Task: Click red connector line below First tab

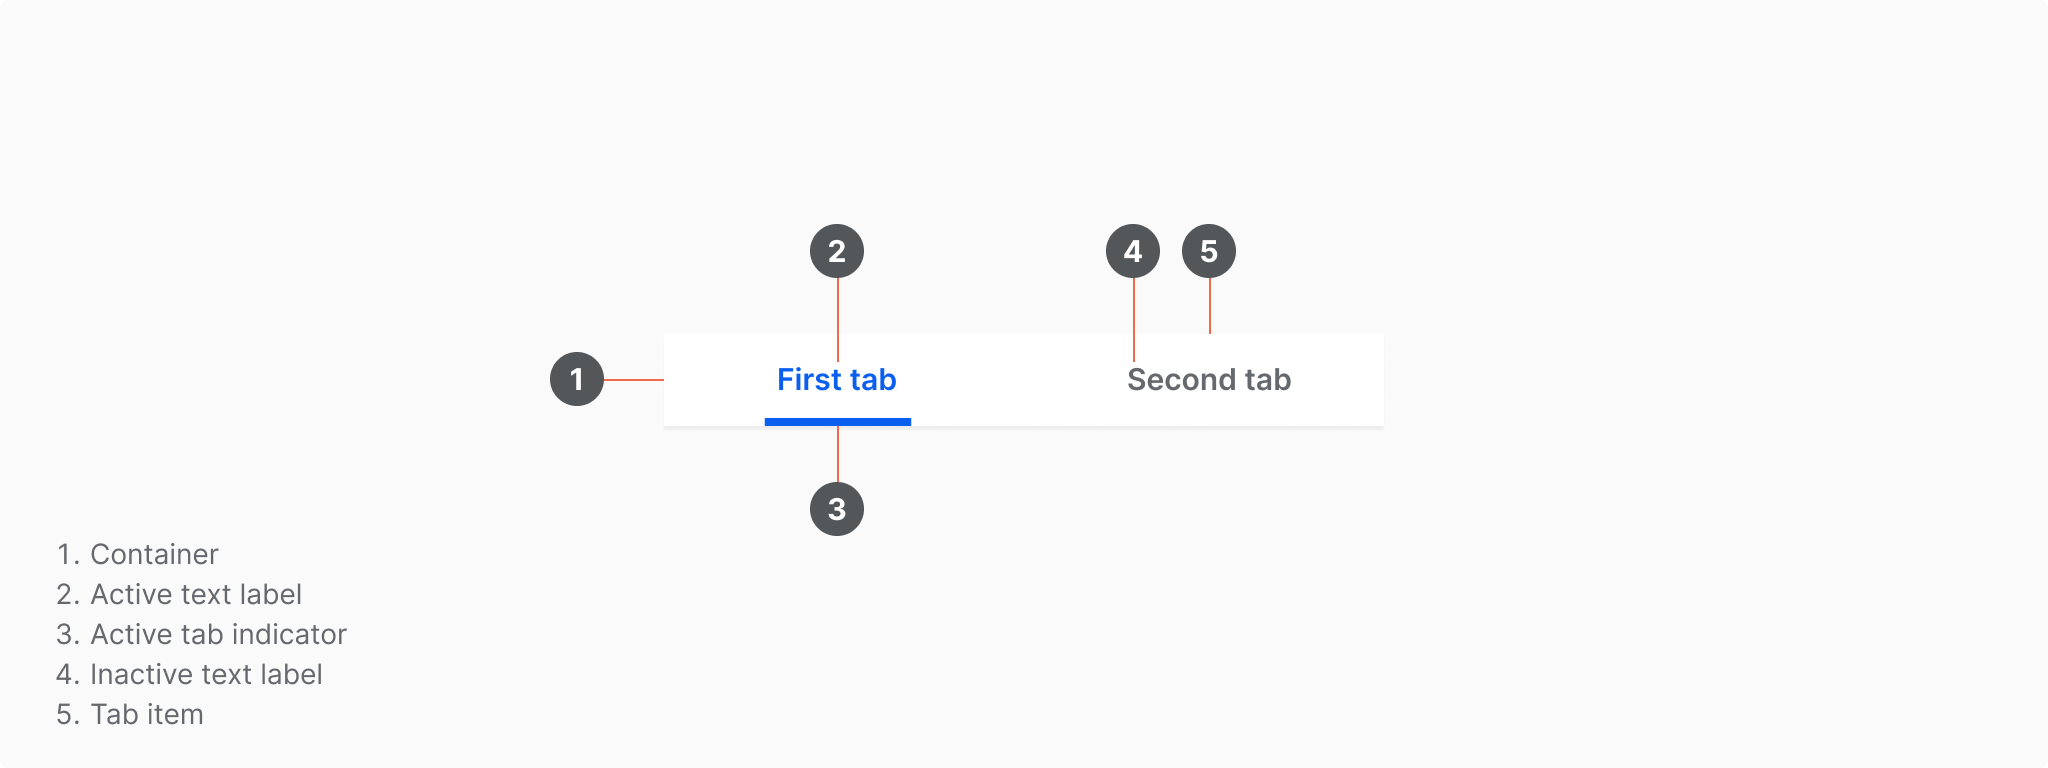Action: click(x=838, y=454)
